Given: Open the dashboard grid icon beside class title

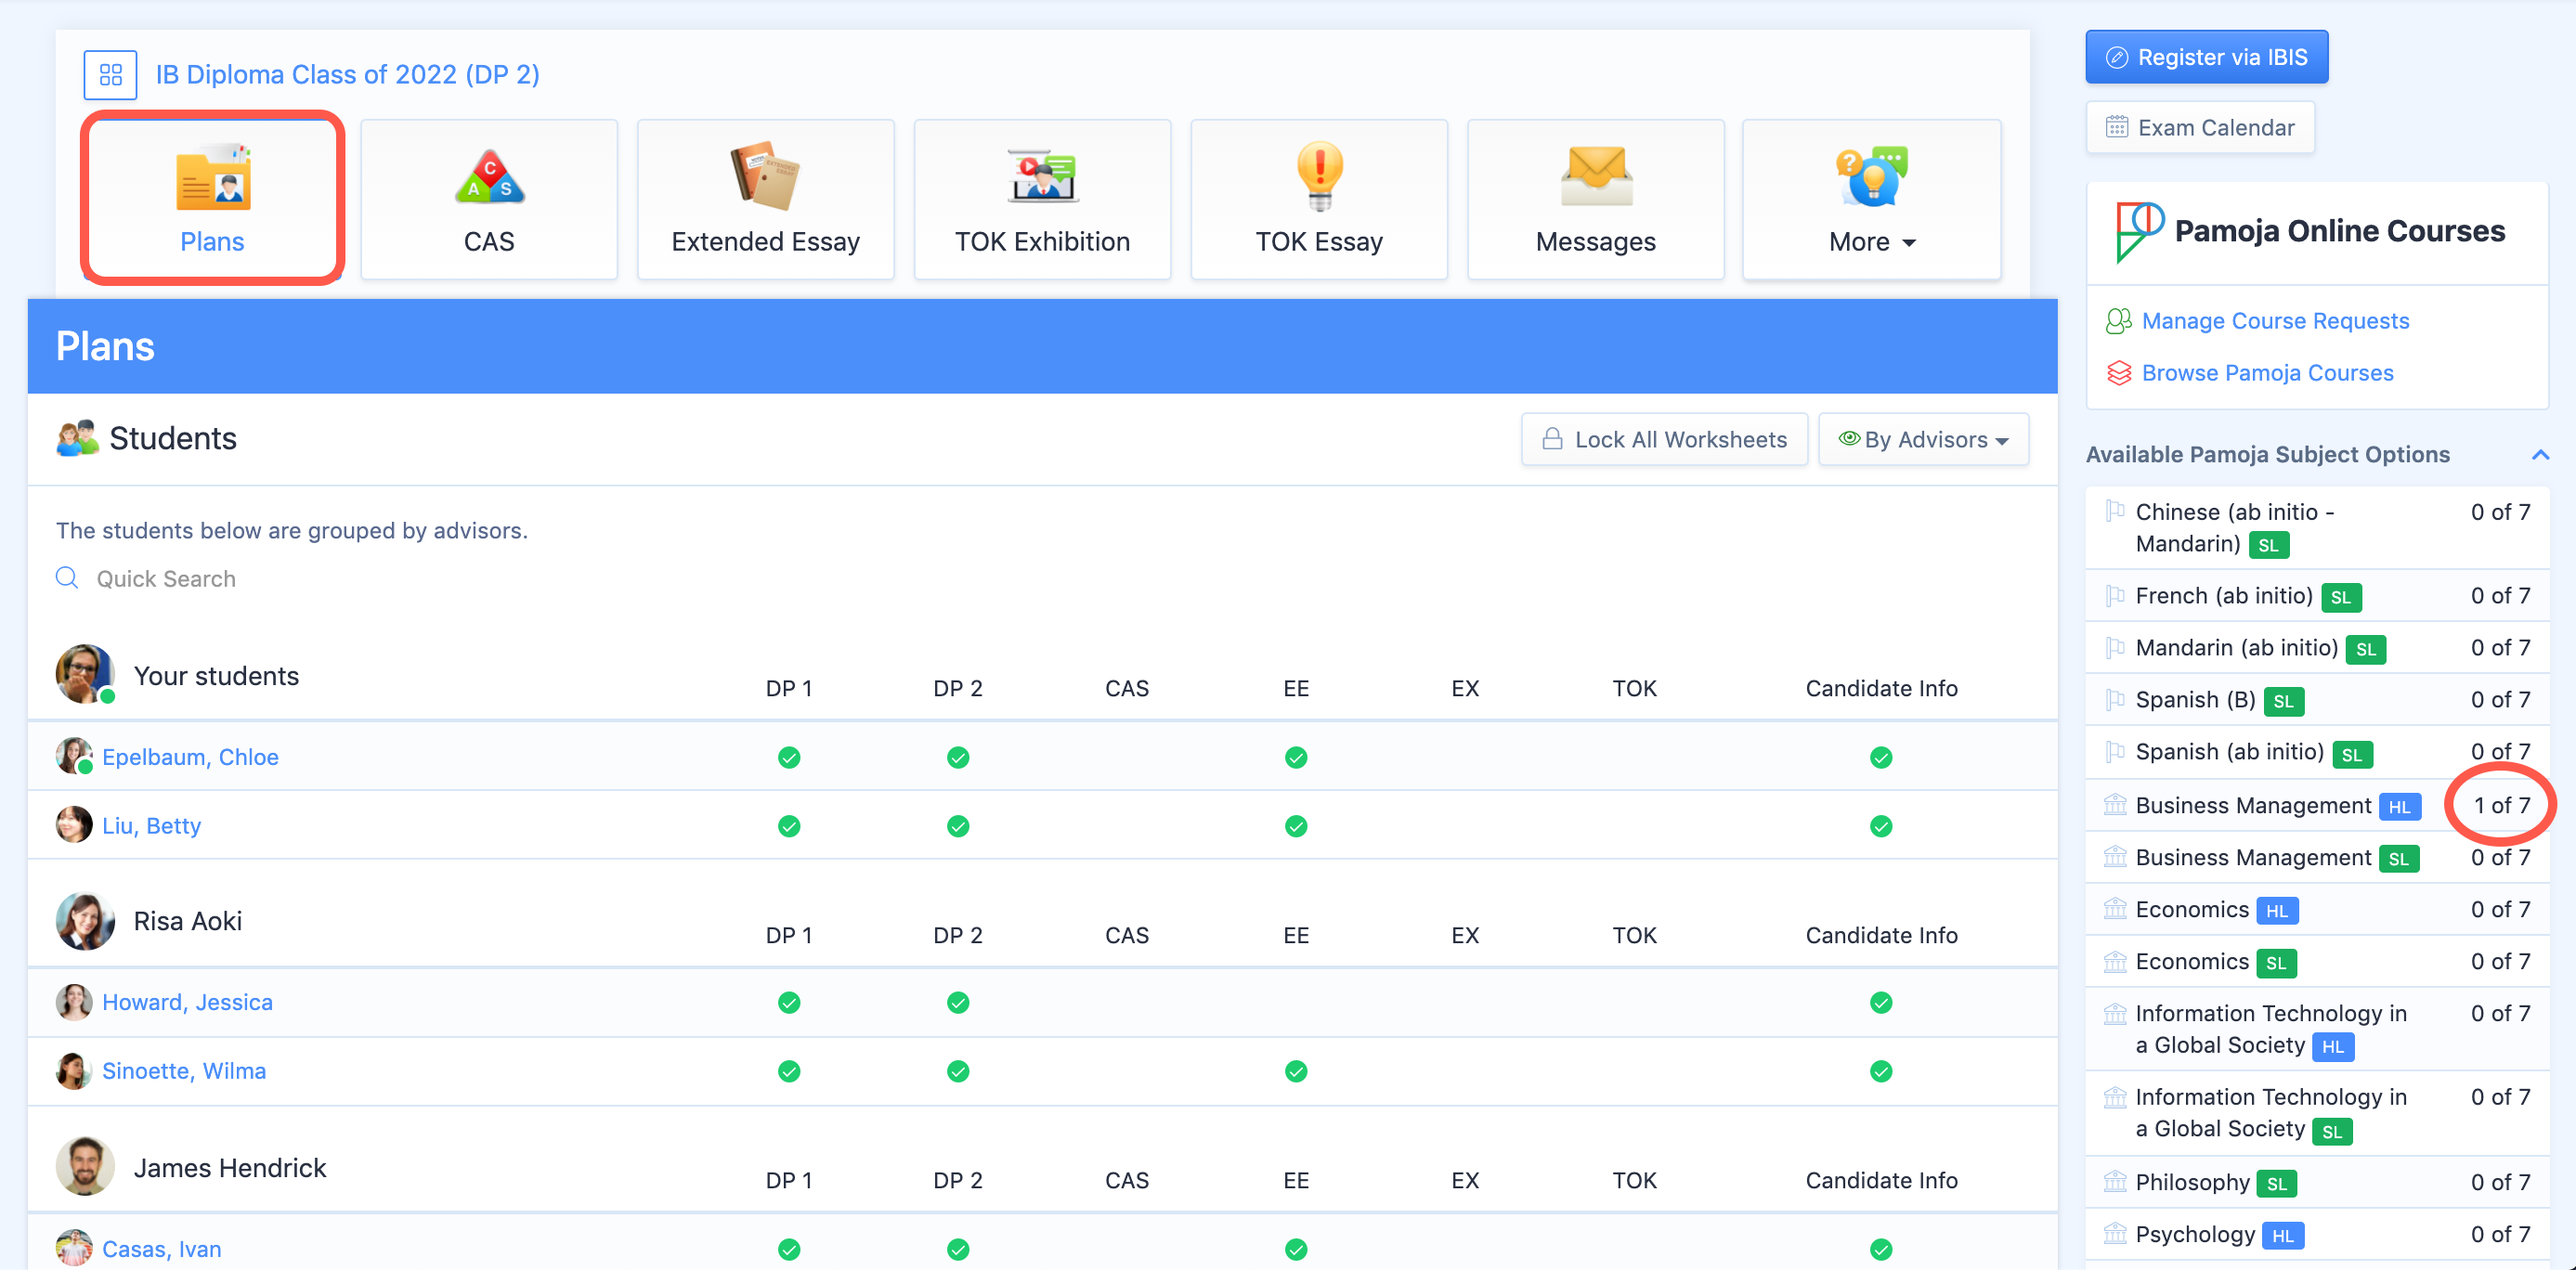Looking at the screenshot, I should coord(110,75).
